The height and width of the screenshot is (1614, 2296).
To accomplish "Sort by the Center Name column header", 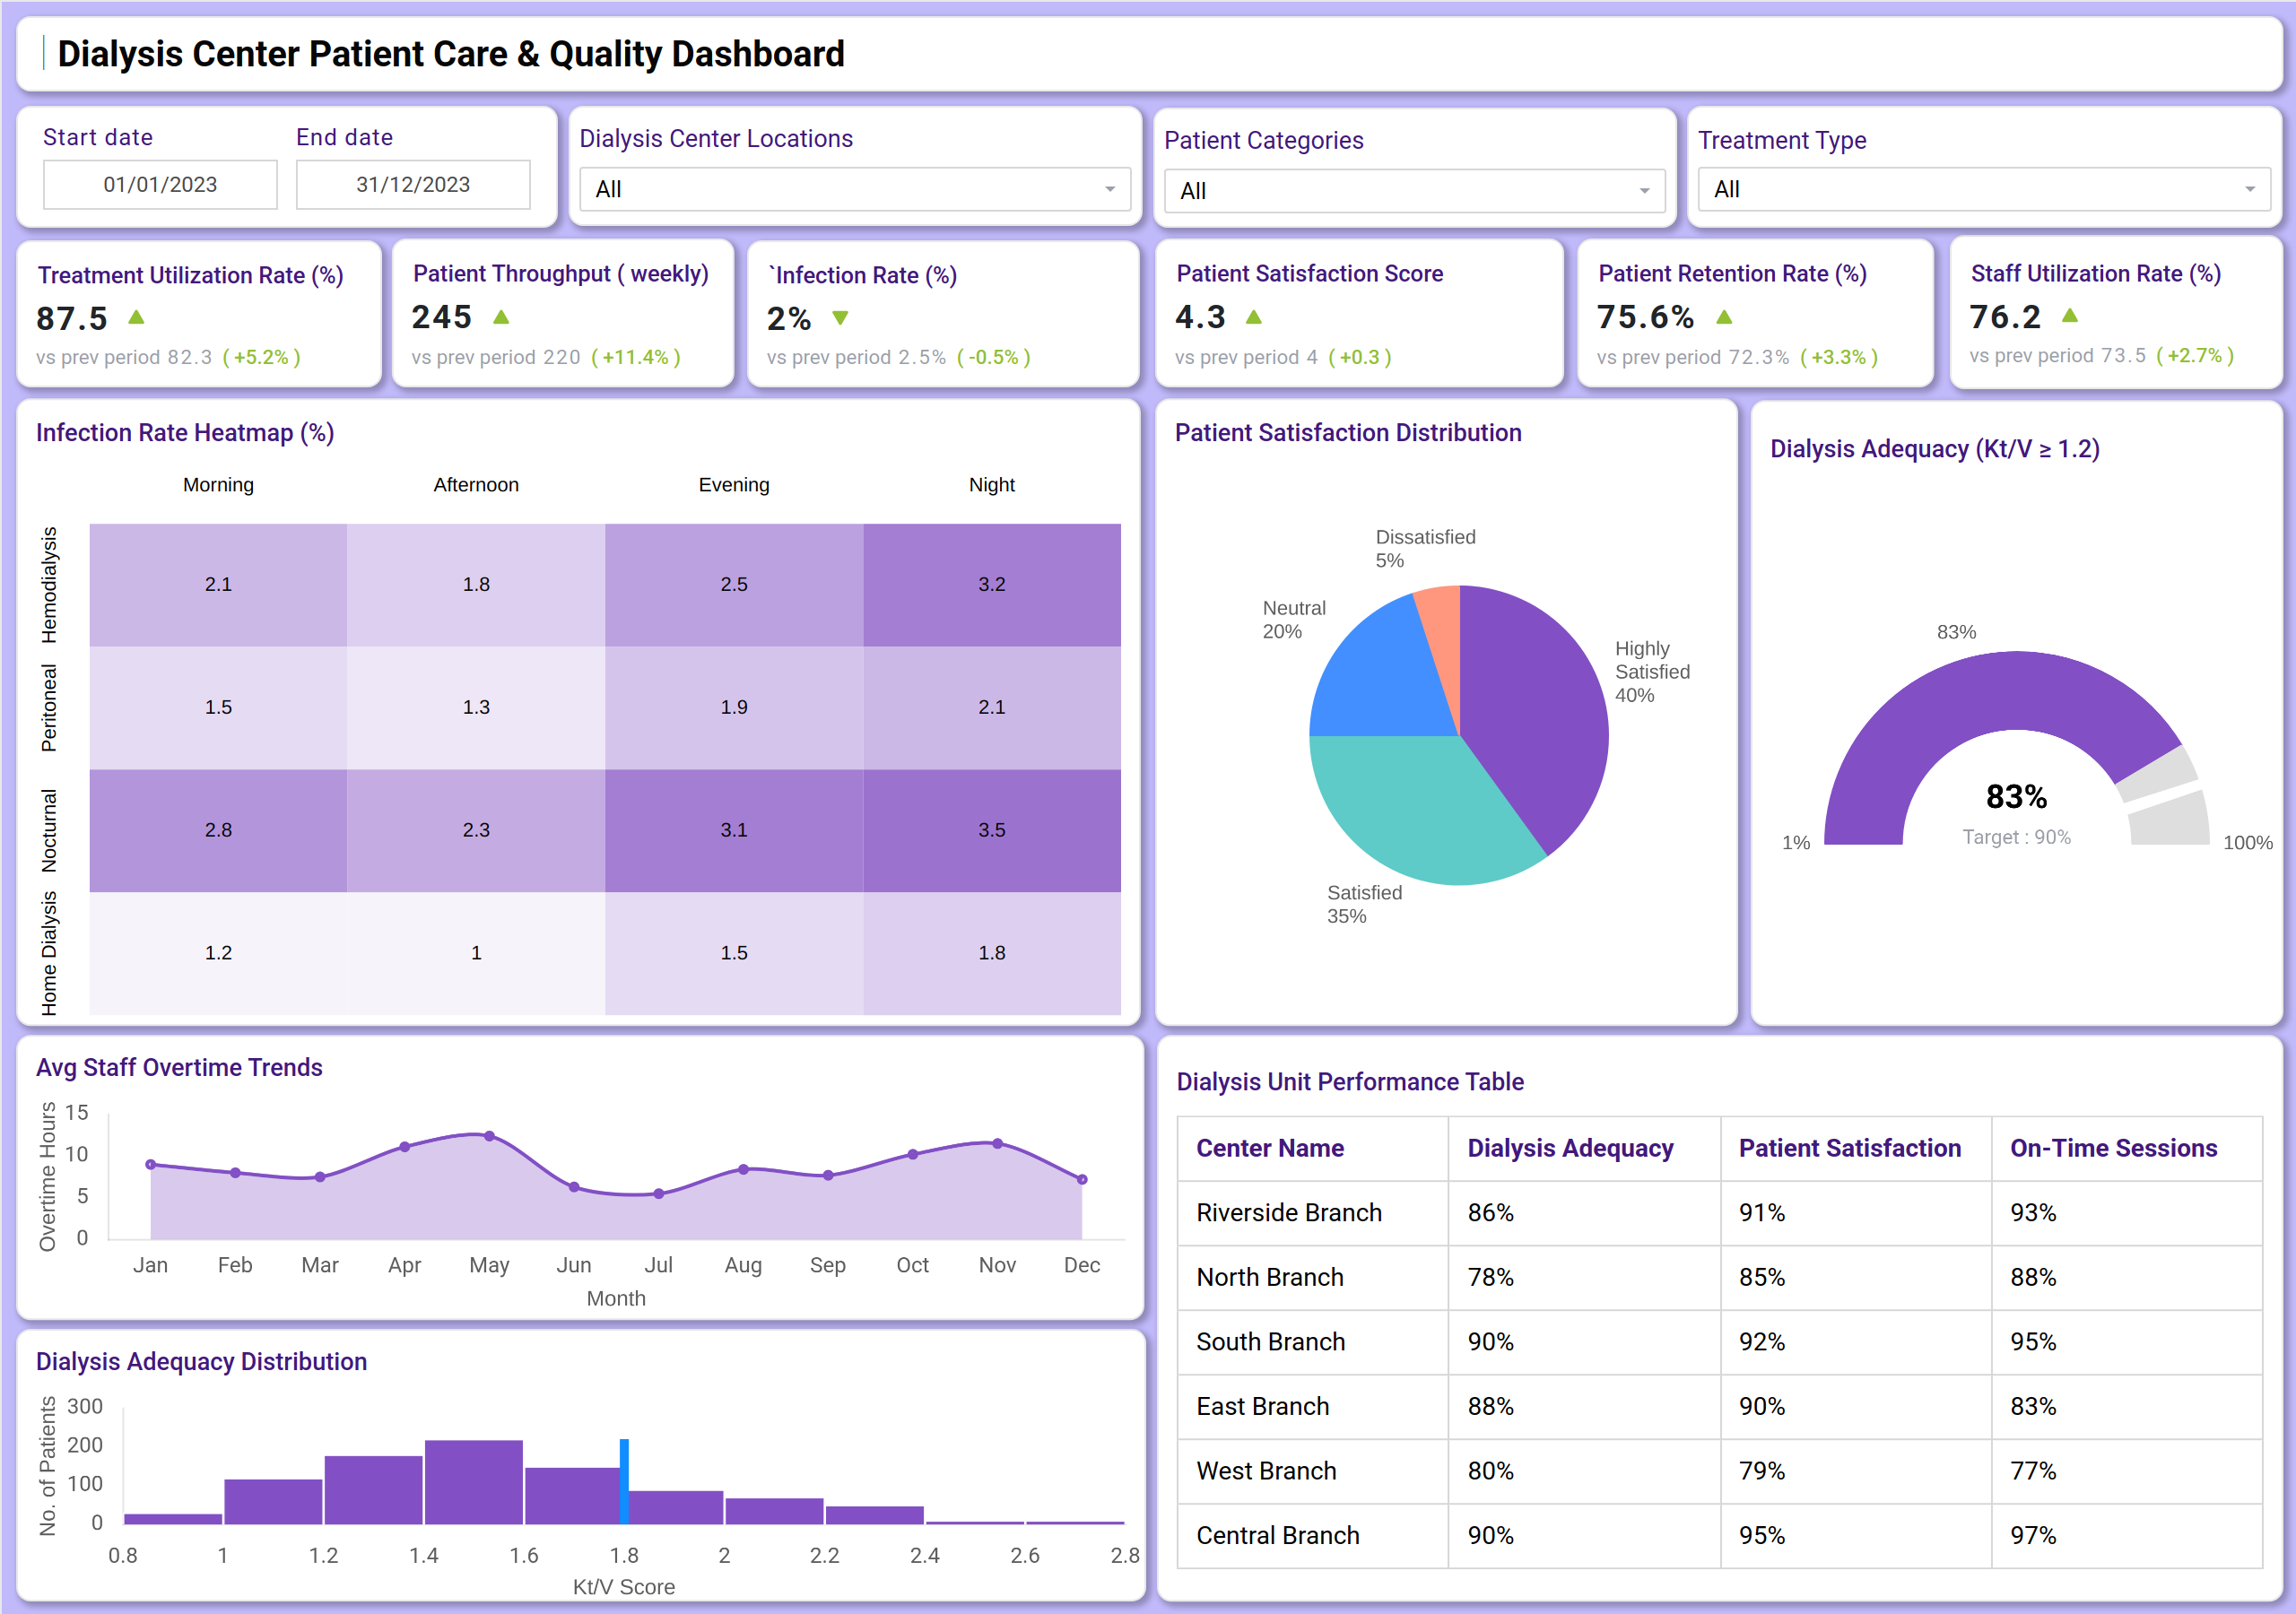I will point(1269,1148).
